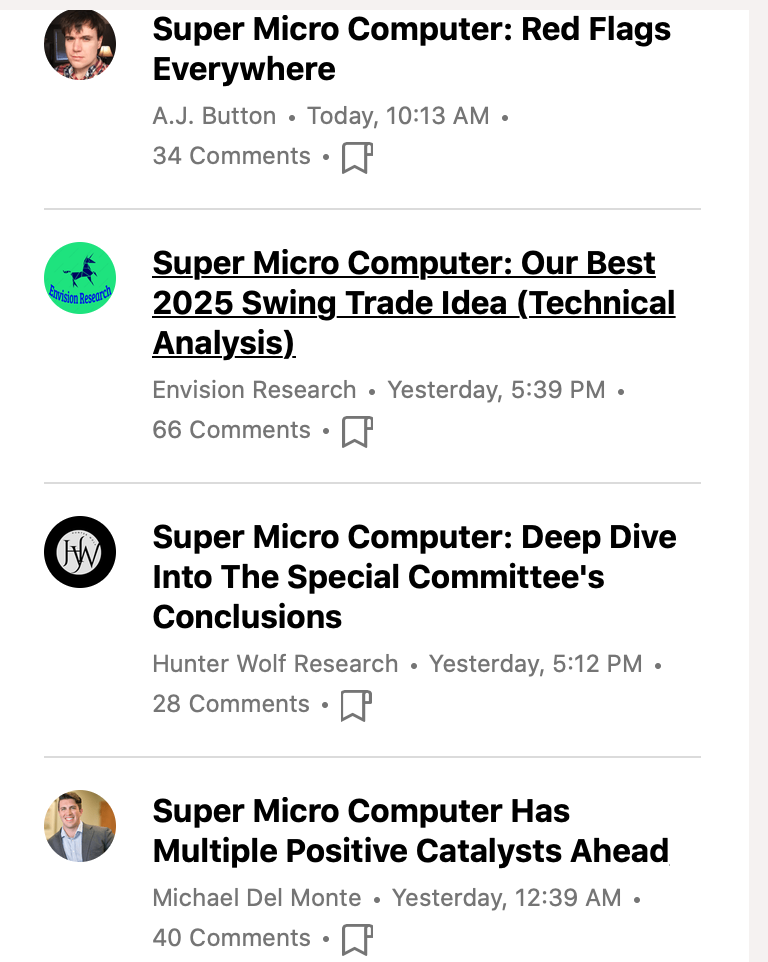Open Michael Del Monte author name link
Screen dimensions: 768x962
[257, 898]
